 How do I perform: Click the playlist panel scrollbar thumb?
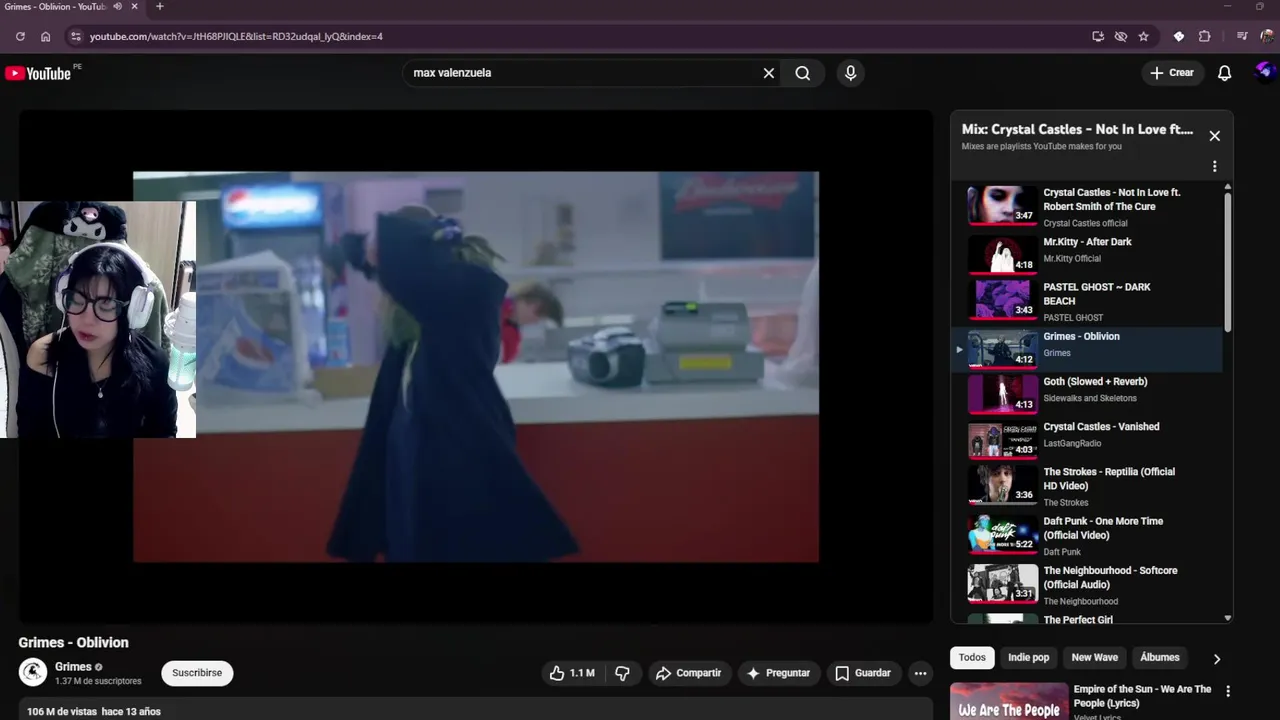[1227, 260]
